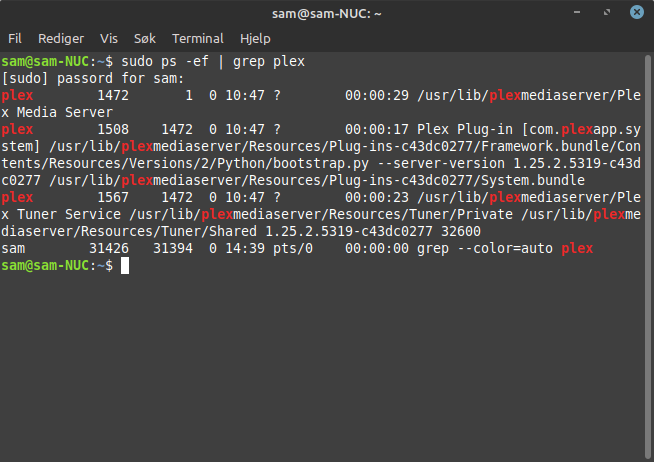Click the System.bundle path text
The height and width of the screenshot is (462, 654).
pos(317,181)
